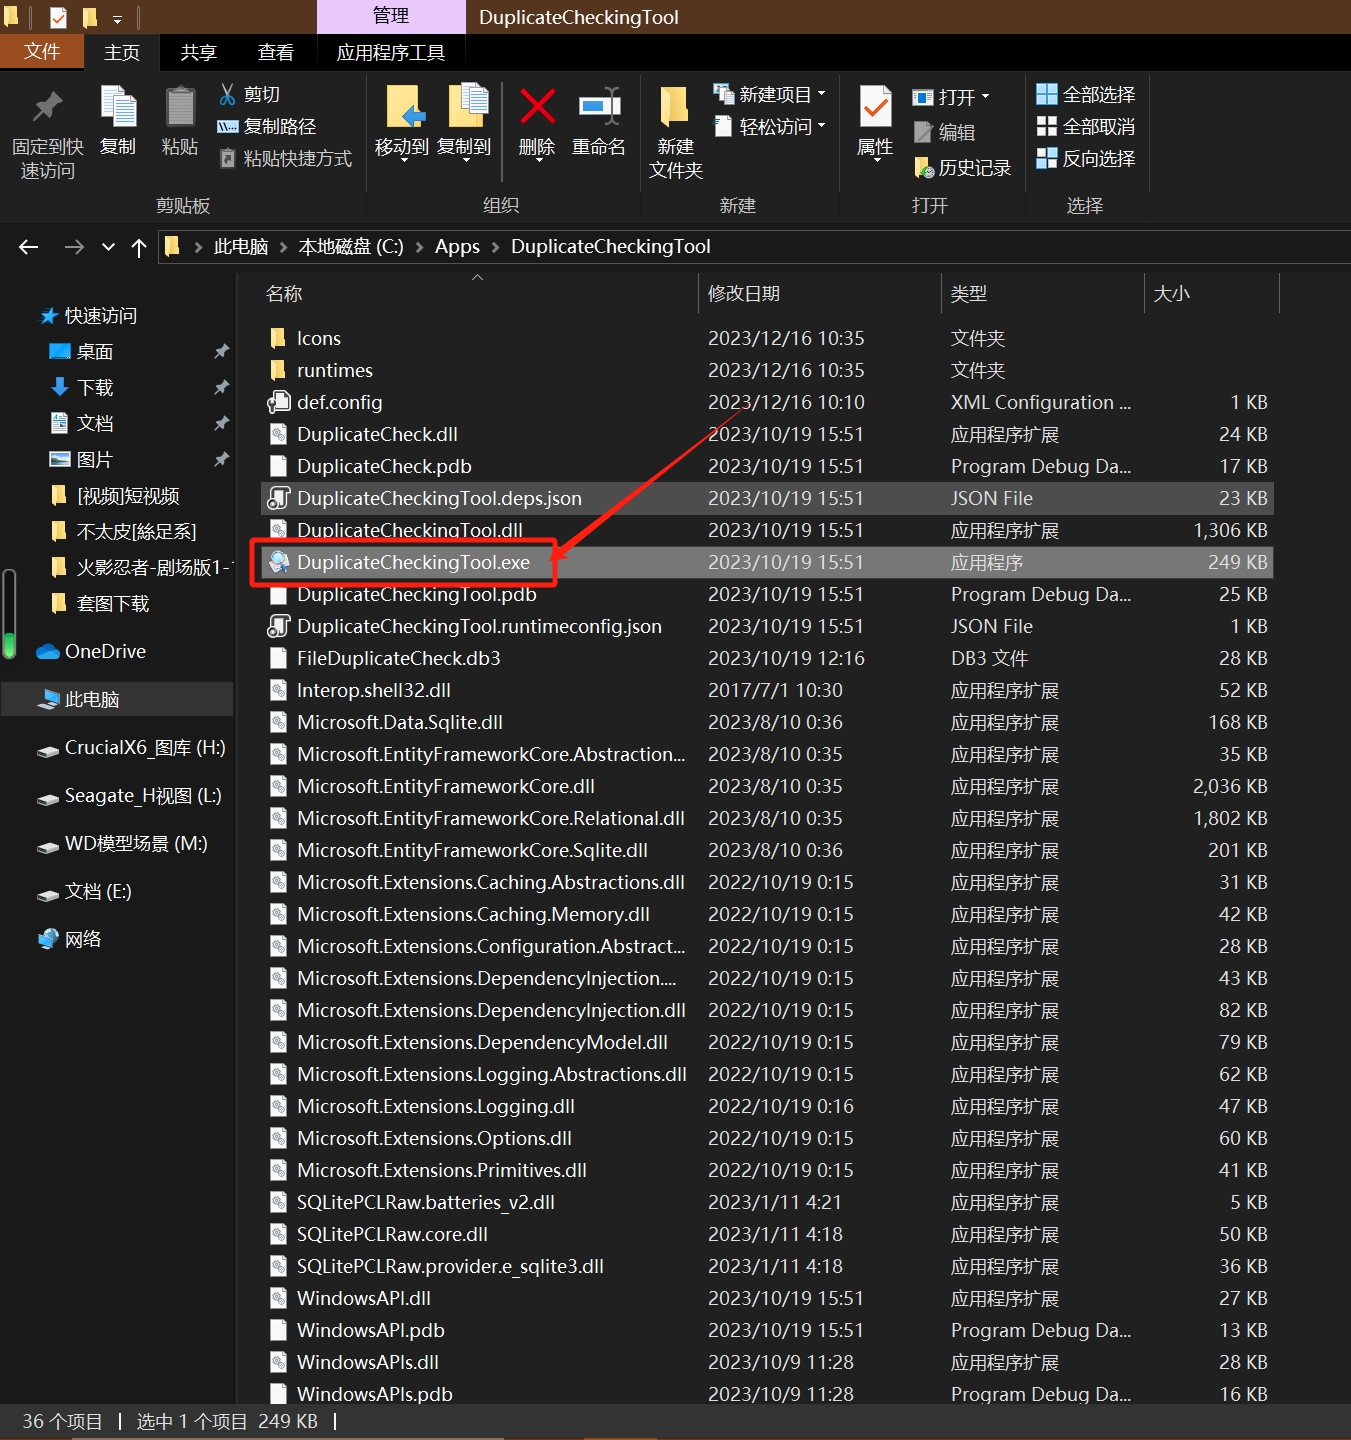Click Paste shortcut (粘贴快捷方式)
This screenshot has width=1351, height=1440.
point(285,158)
